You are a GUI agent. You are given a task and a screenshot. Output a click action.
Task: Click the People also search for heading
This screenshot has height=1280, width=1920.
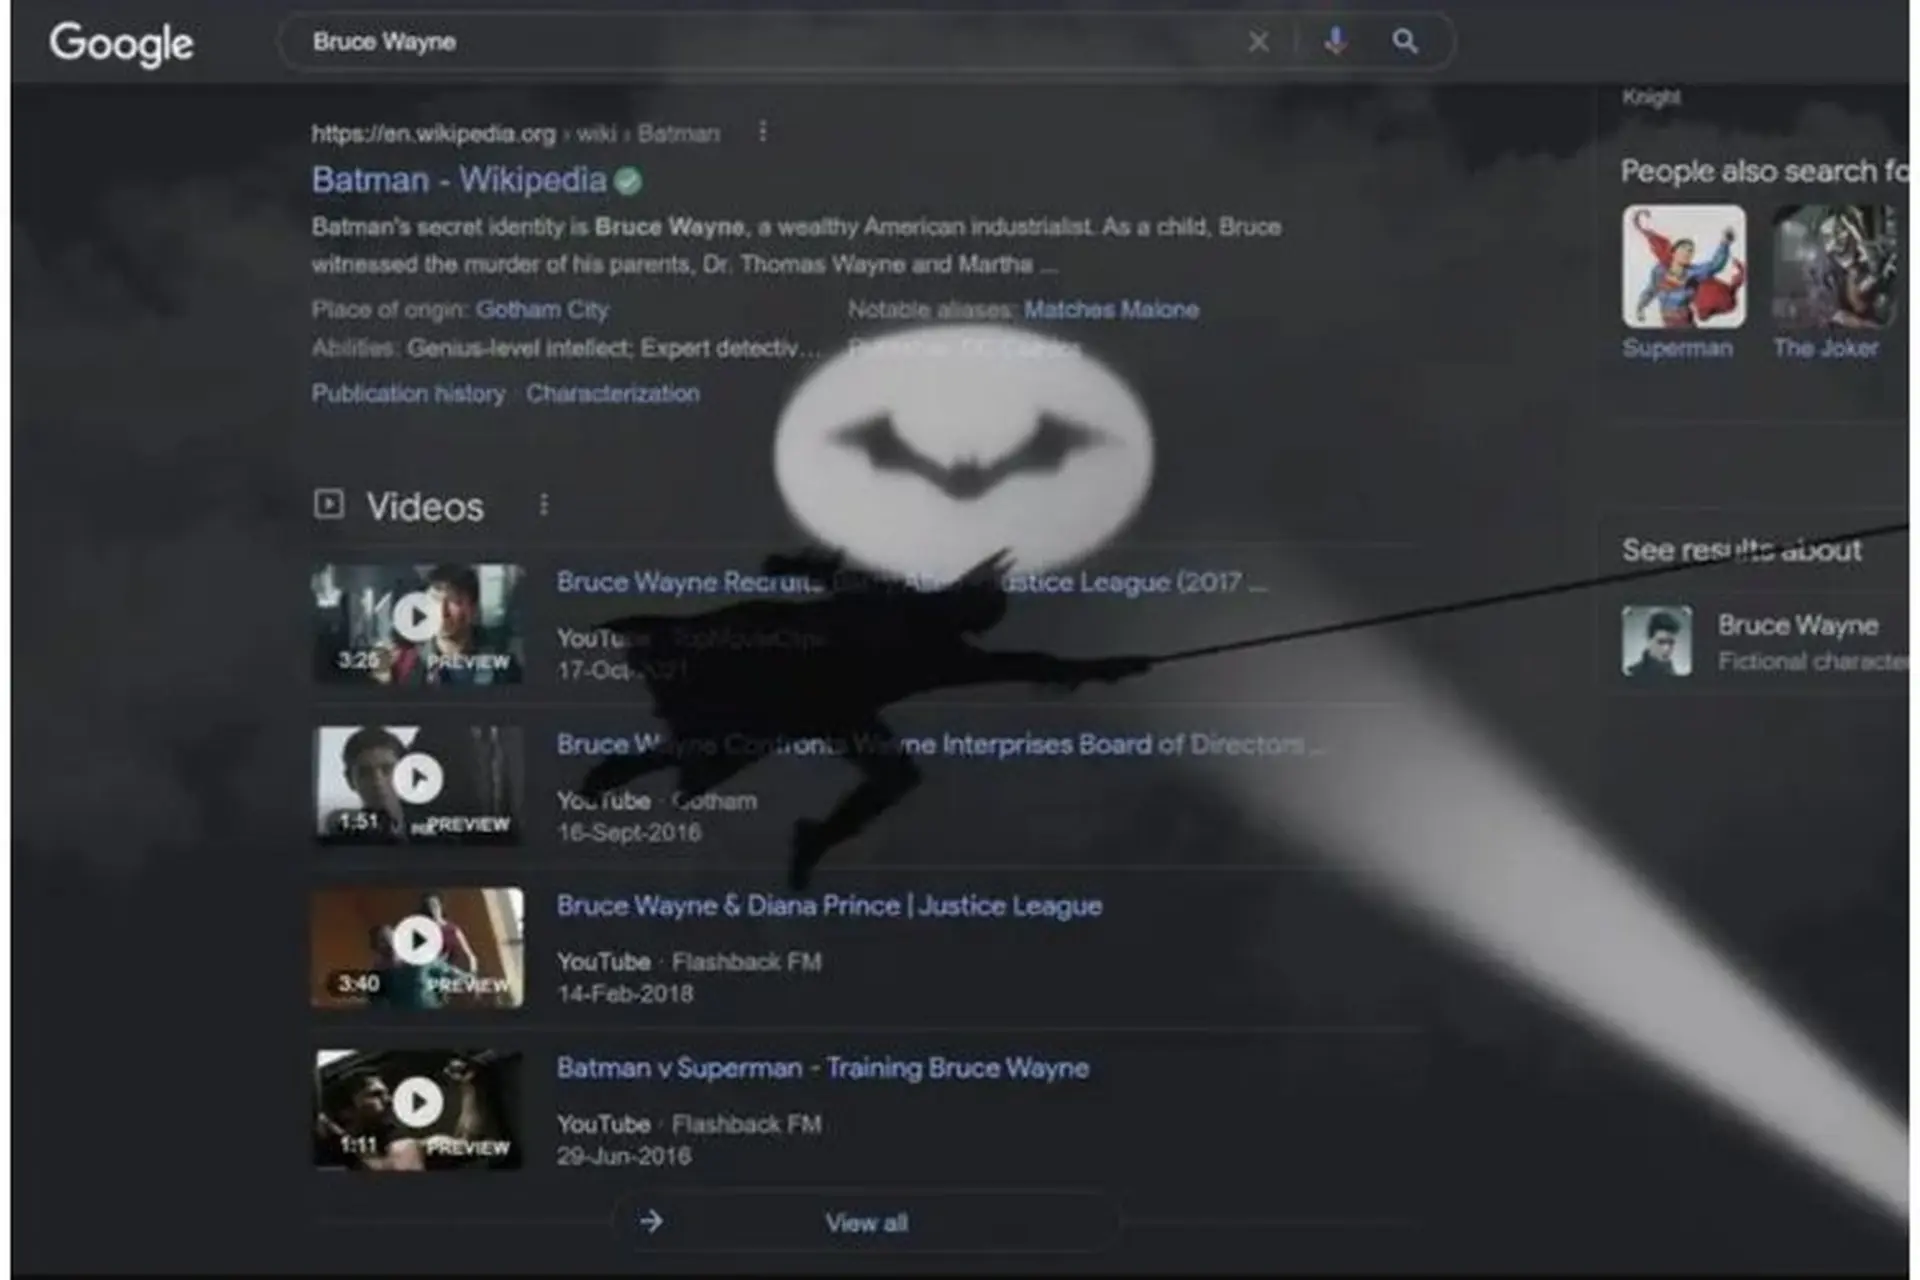(1764, 172)
